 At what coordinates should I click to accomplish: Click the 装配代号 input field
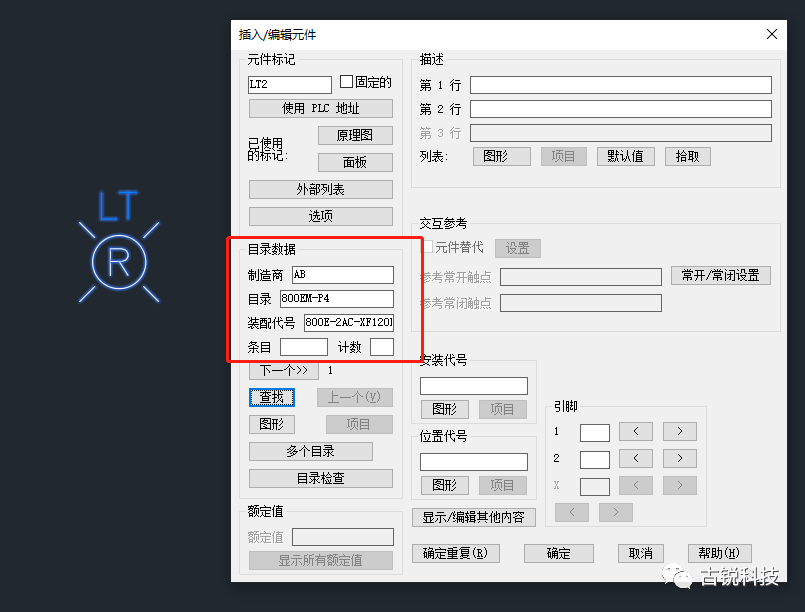pyautogui.click(x=349, y=322)
